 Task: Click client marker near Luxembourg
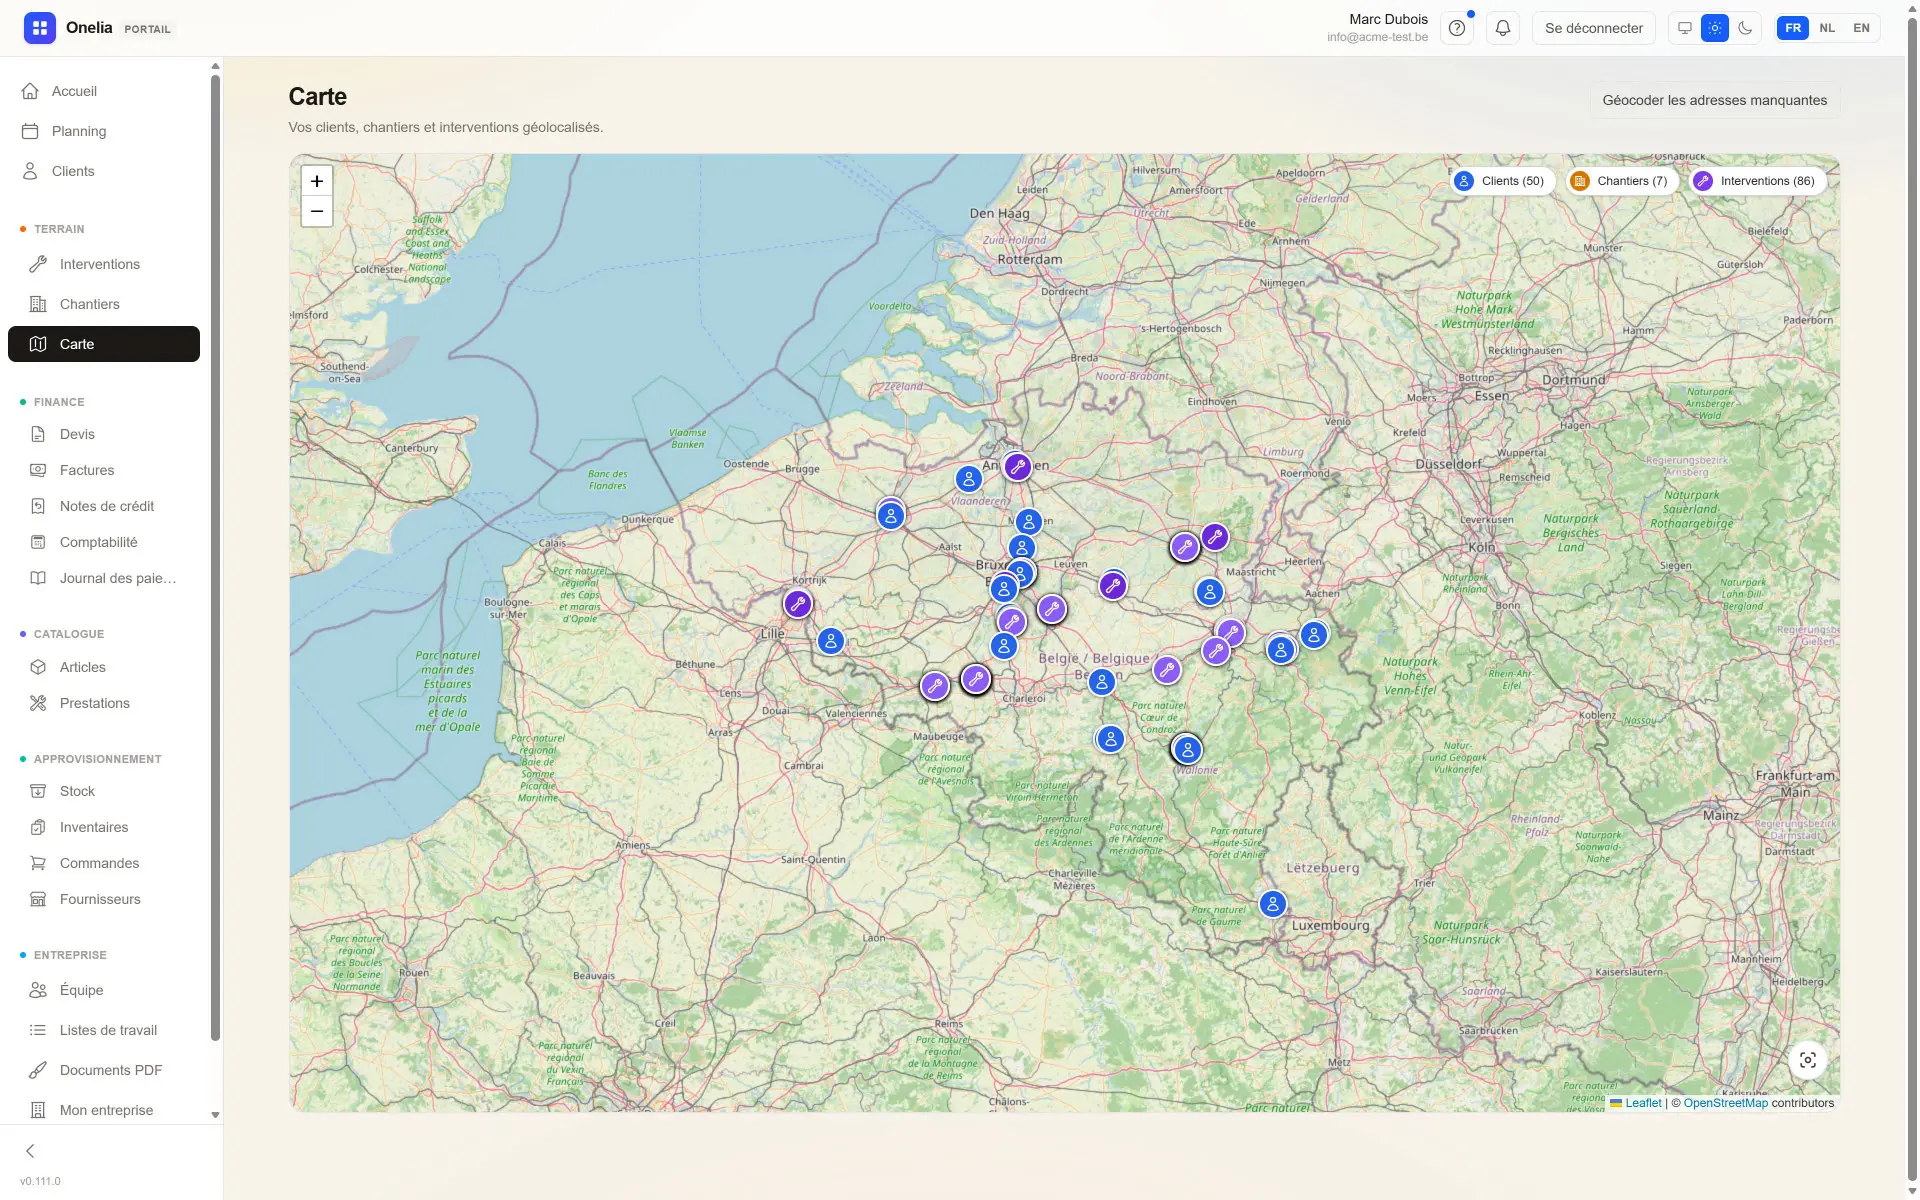pos(1272,904)
